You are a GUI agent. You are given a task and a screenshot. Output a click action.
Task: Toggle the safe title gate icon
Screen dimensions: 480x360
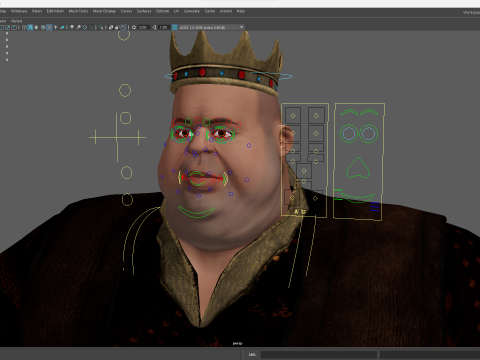click(14, 27)
